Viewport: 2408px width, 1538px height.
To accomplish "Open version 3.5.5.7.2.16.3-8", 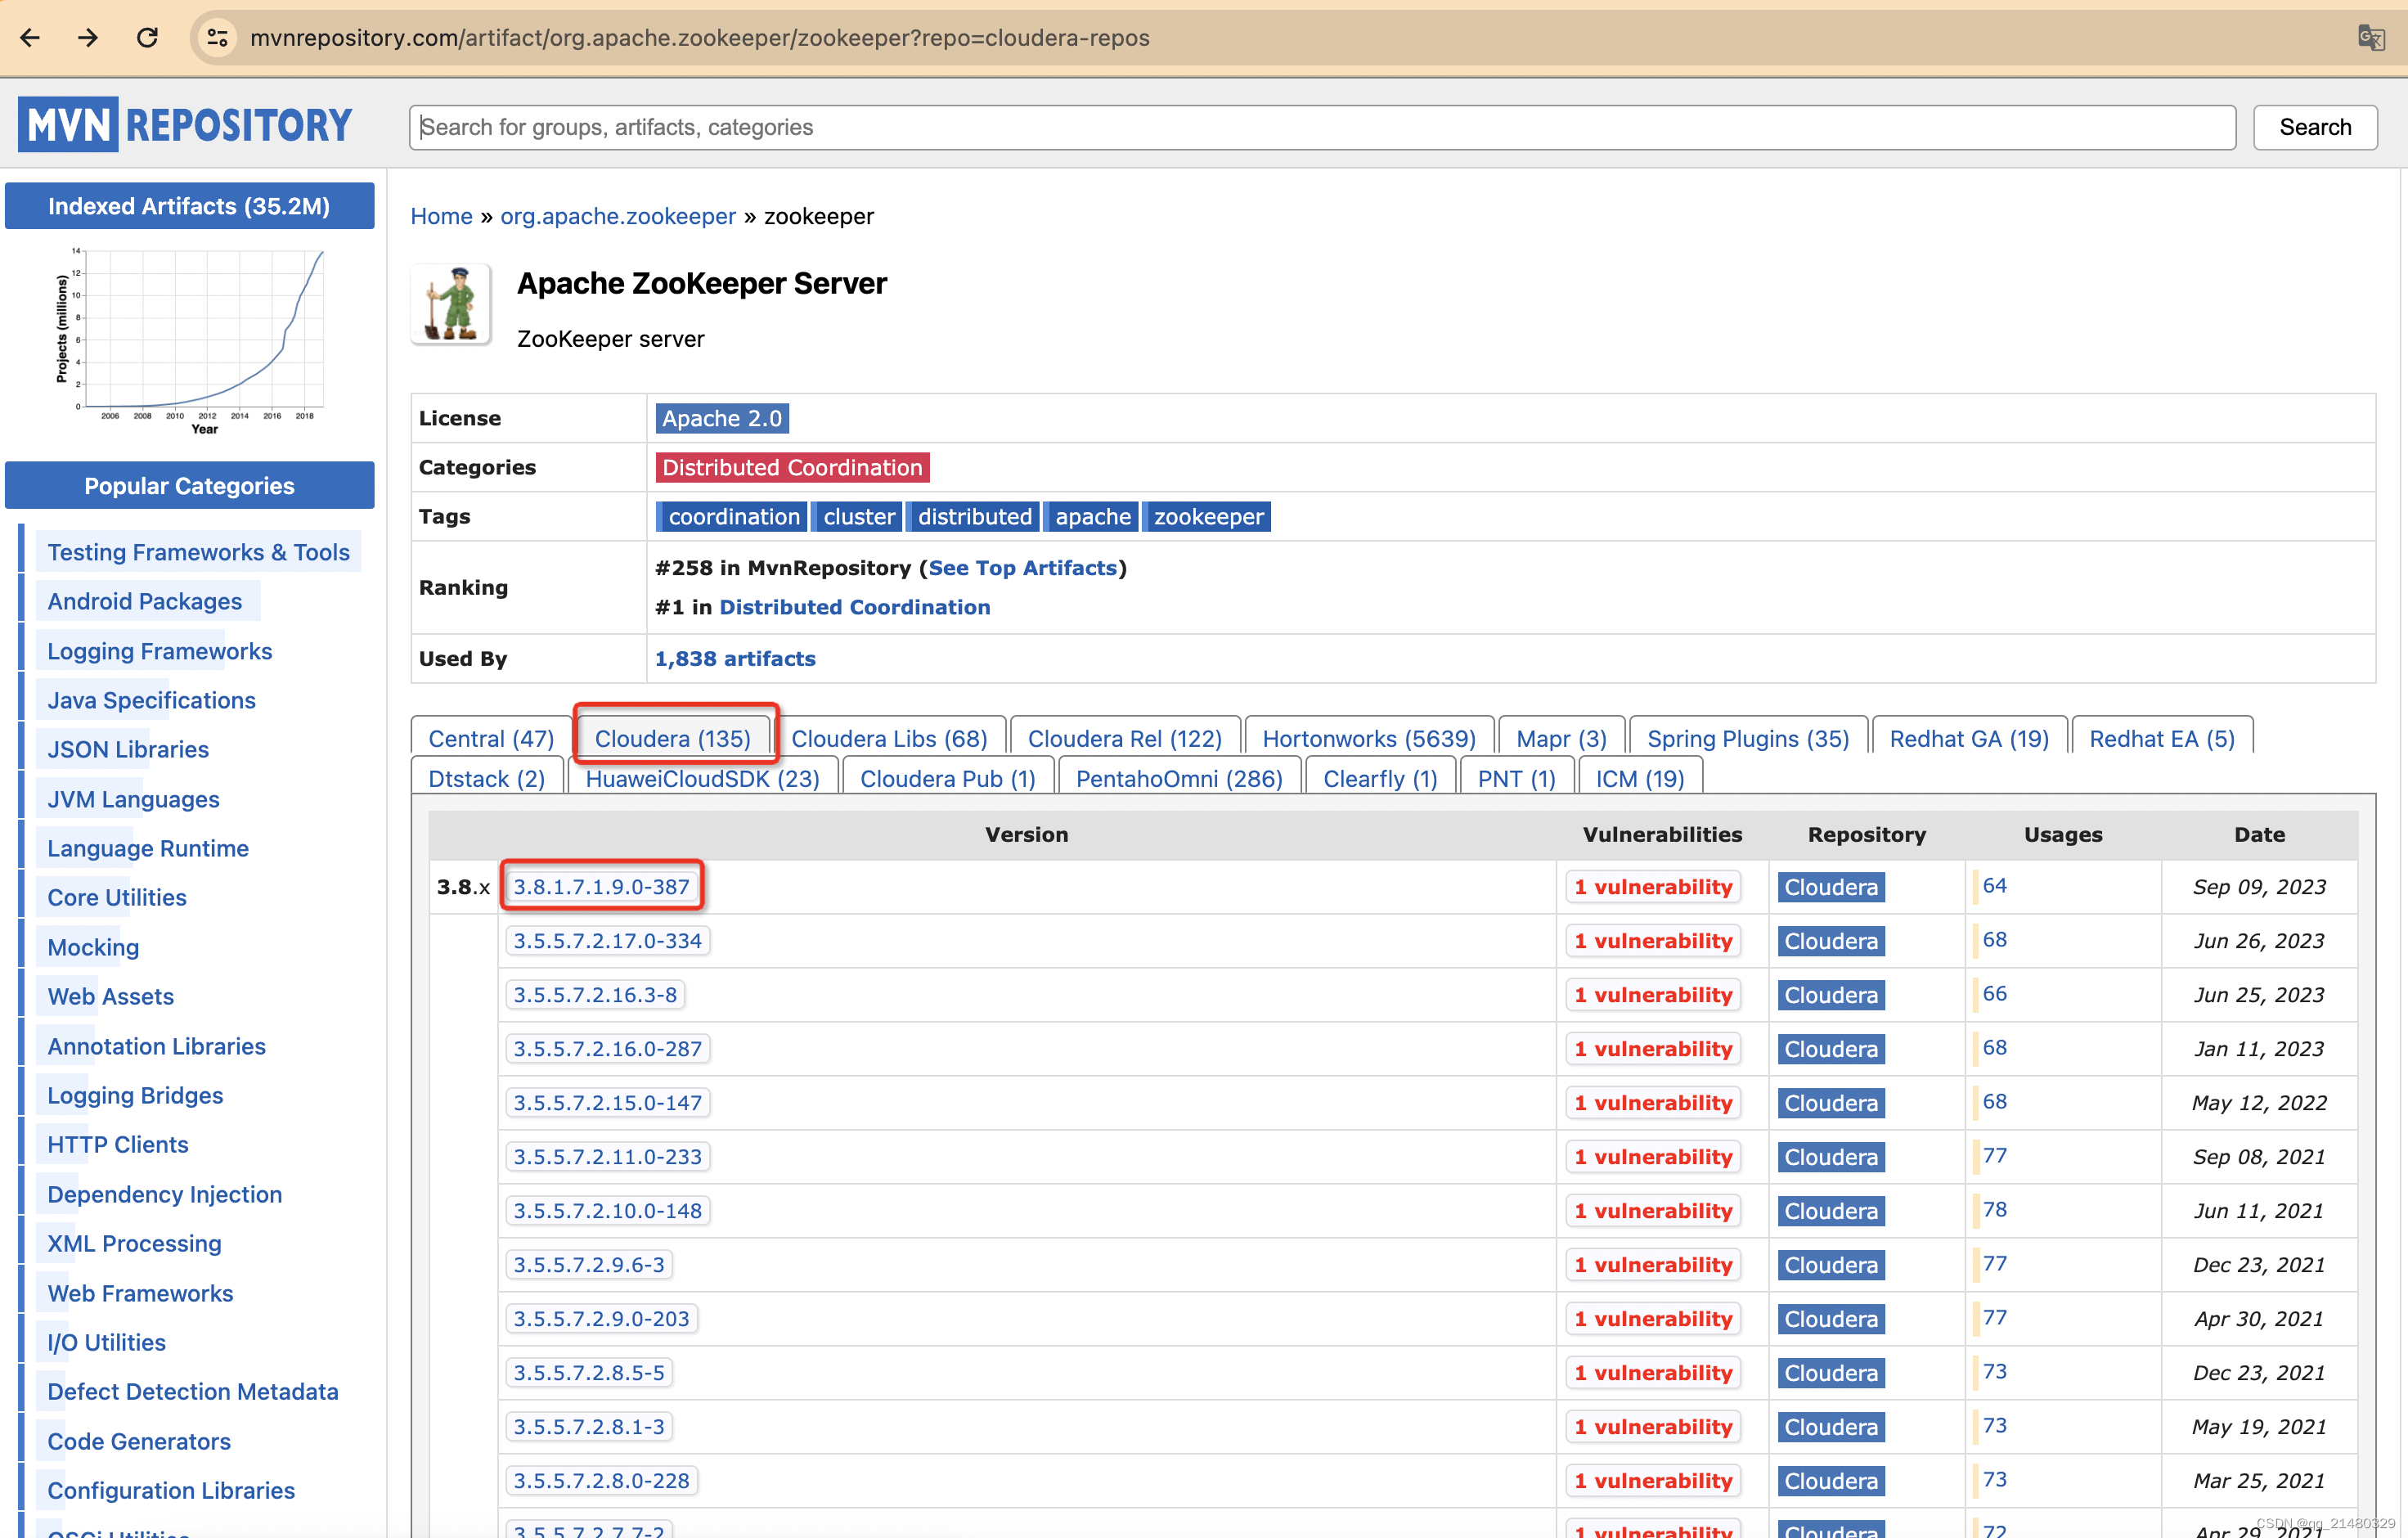I will pos(595,994).
